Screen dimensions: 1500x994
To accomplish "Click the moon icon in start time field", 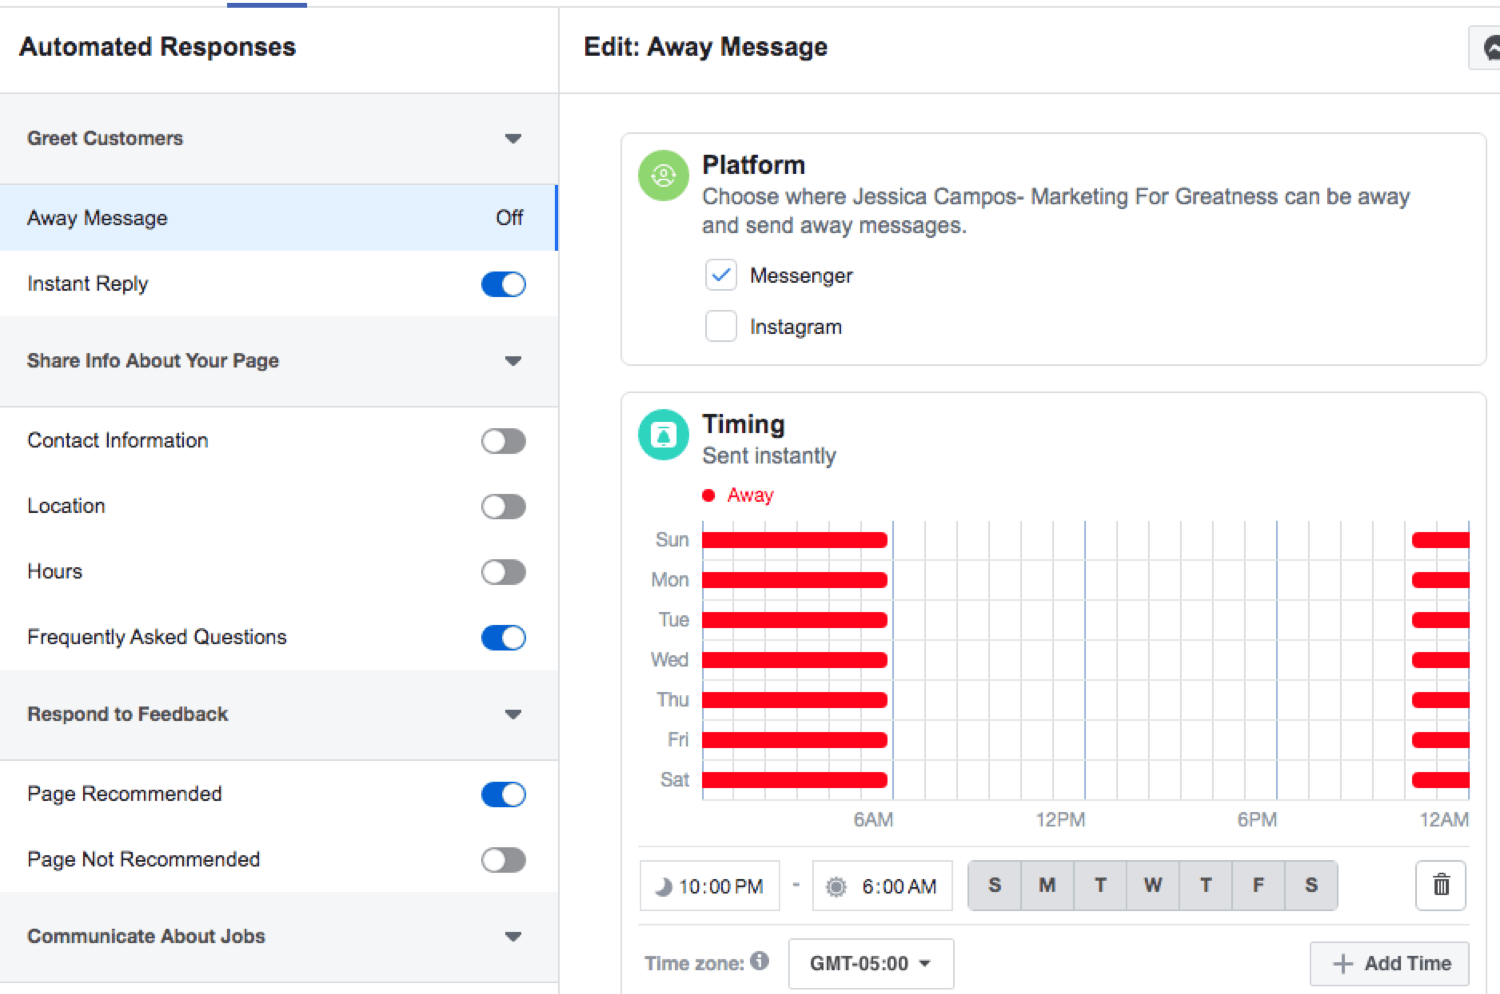I will click(x=663, y=887).
